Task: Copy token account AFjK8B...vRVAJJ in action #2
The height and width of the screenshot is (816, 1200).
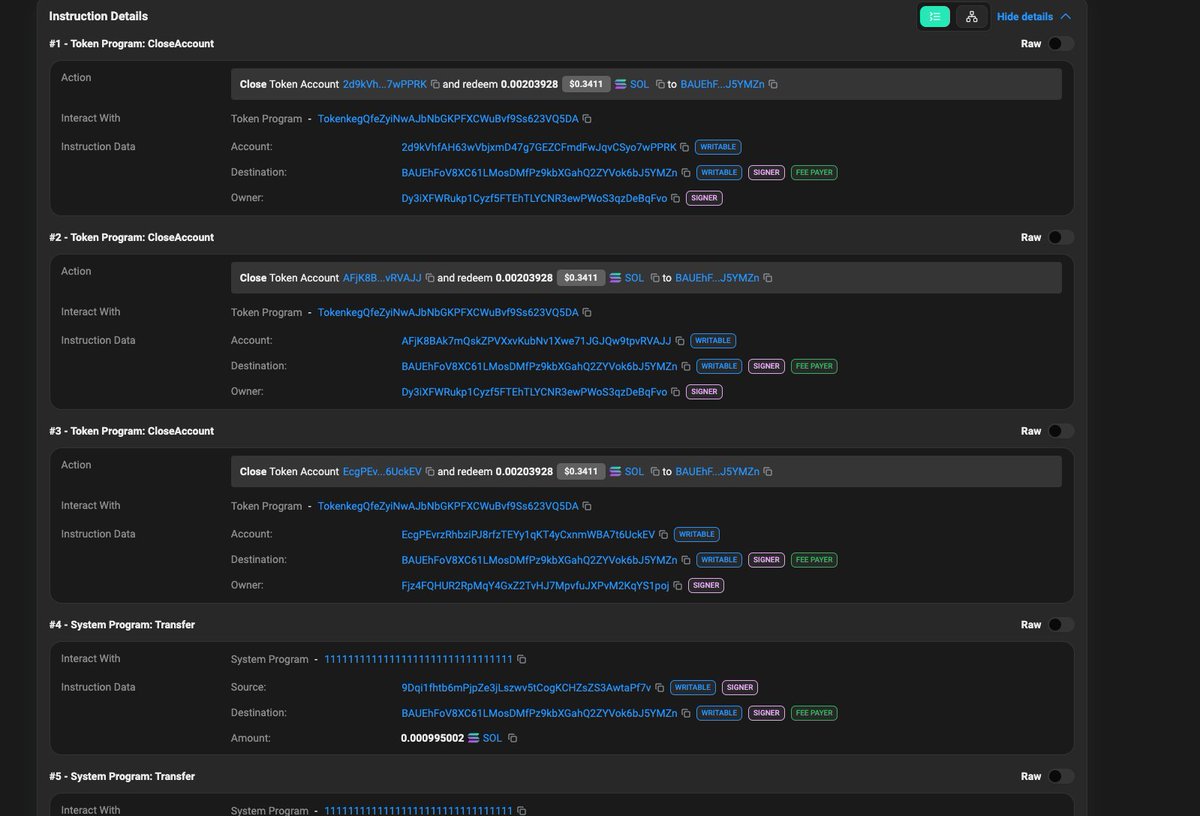Action: tap(430, 278)
